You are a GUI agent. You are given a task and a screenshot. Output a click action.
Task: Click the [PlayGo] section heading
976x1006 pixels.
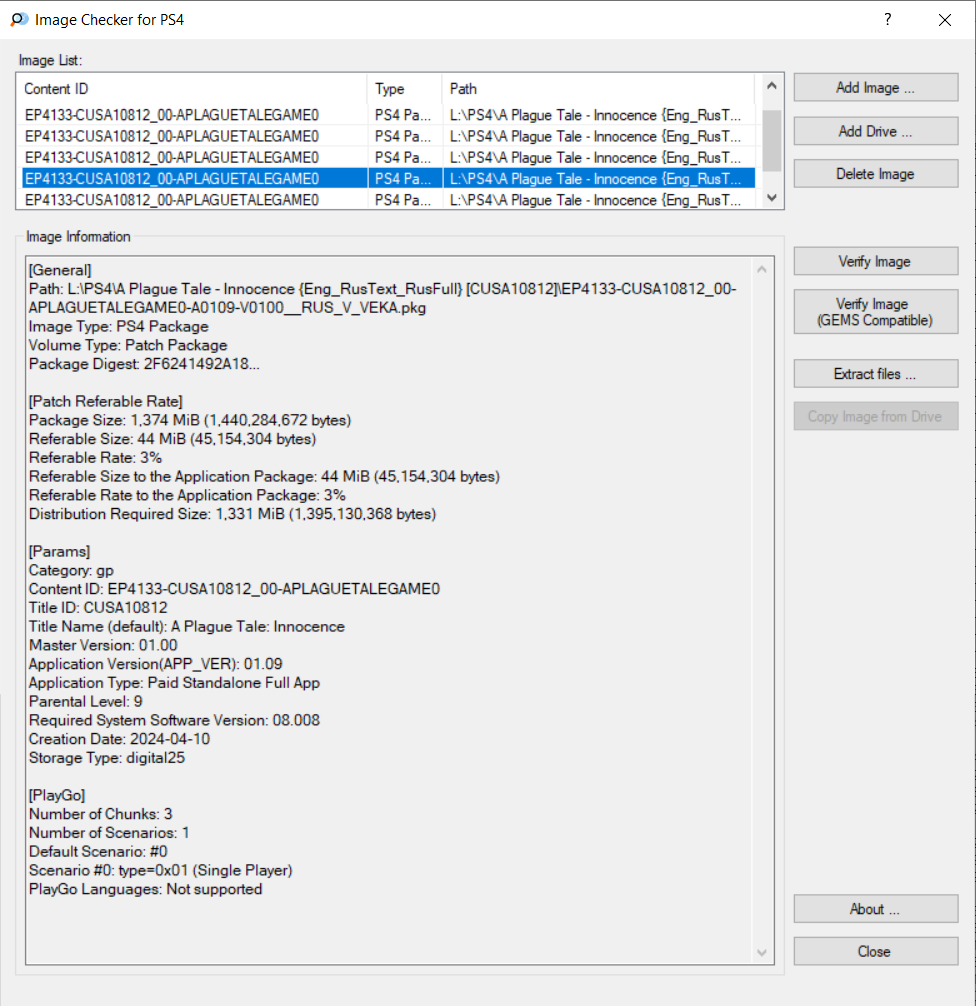click(57, 795)
